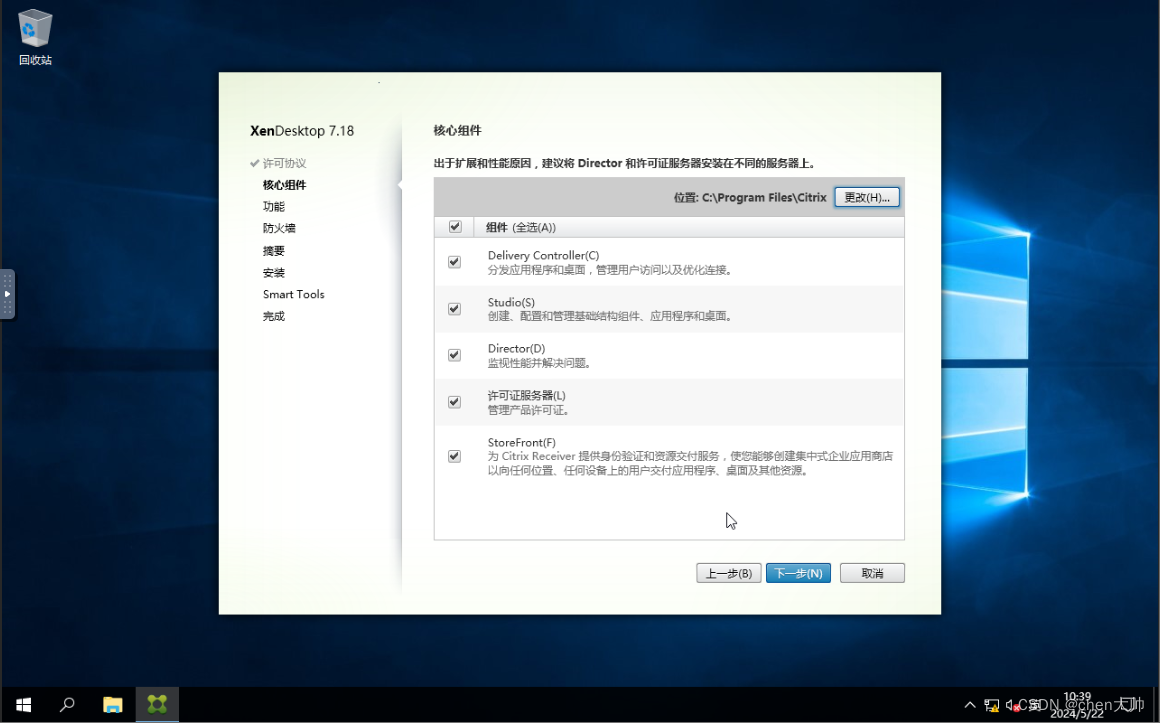Select the 摘要 step in sidebar

point(274,251)
